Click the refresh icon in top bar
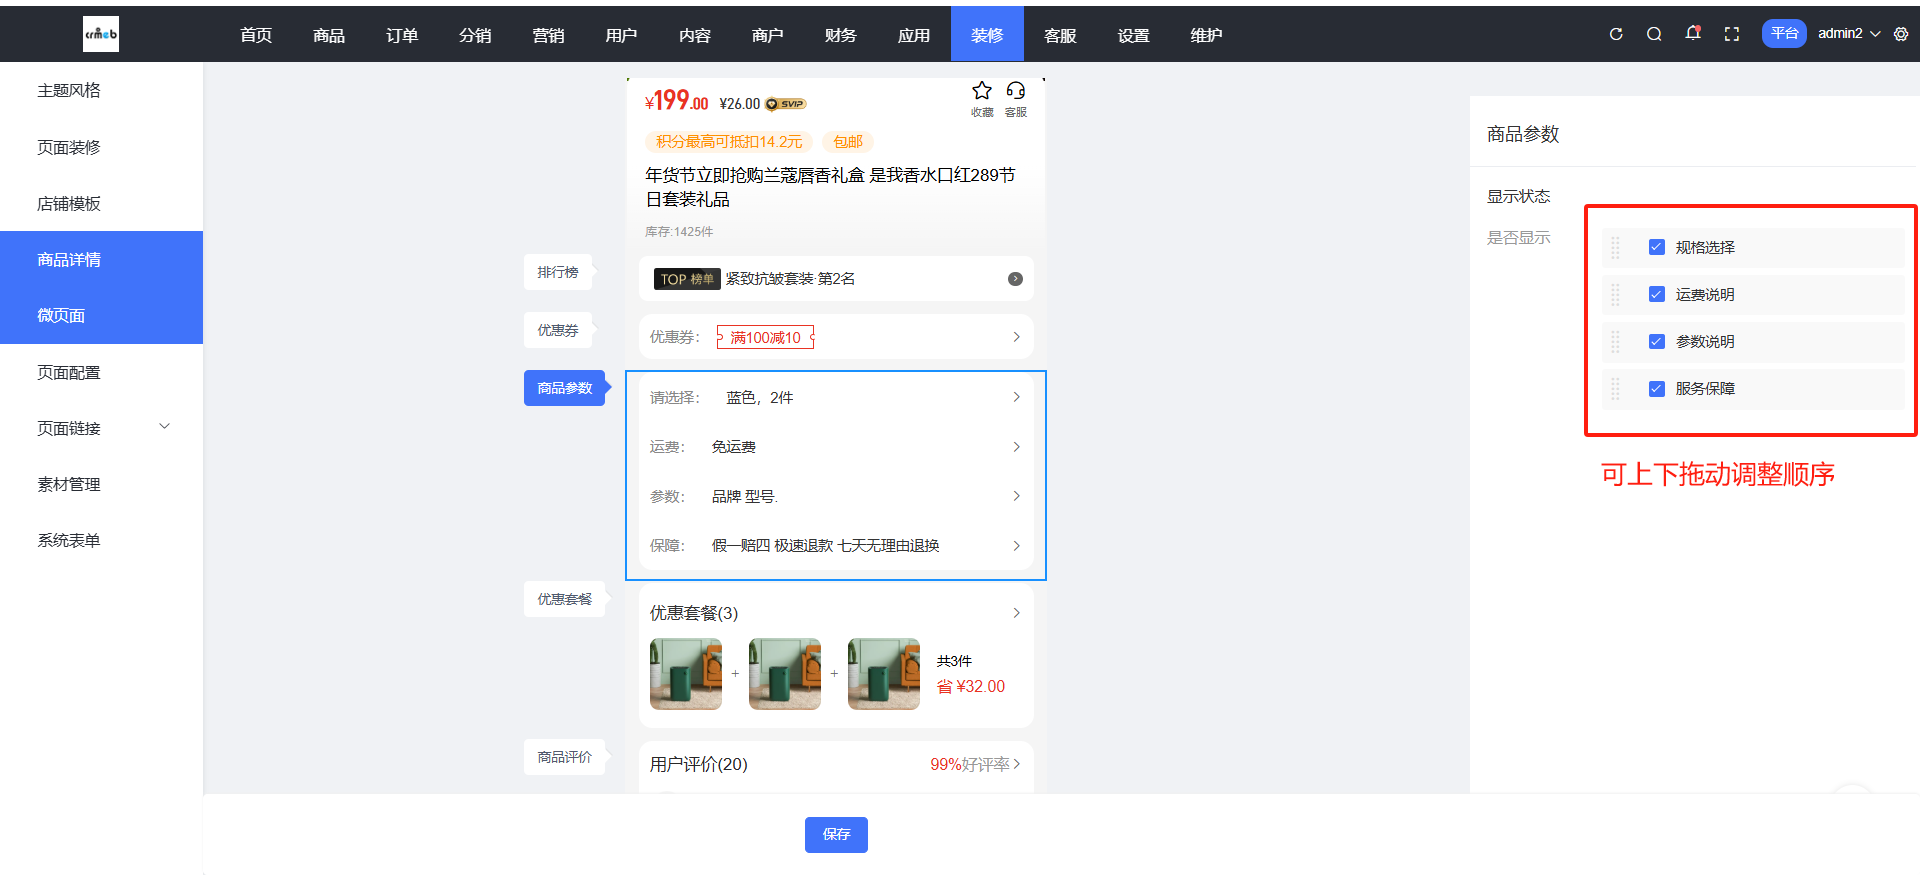The height and width of the screenshot is (875, 1920). (x=1615, y=34)
